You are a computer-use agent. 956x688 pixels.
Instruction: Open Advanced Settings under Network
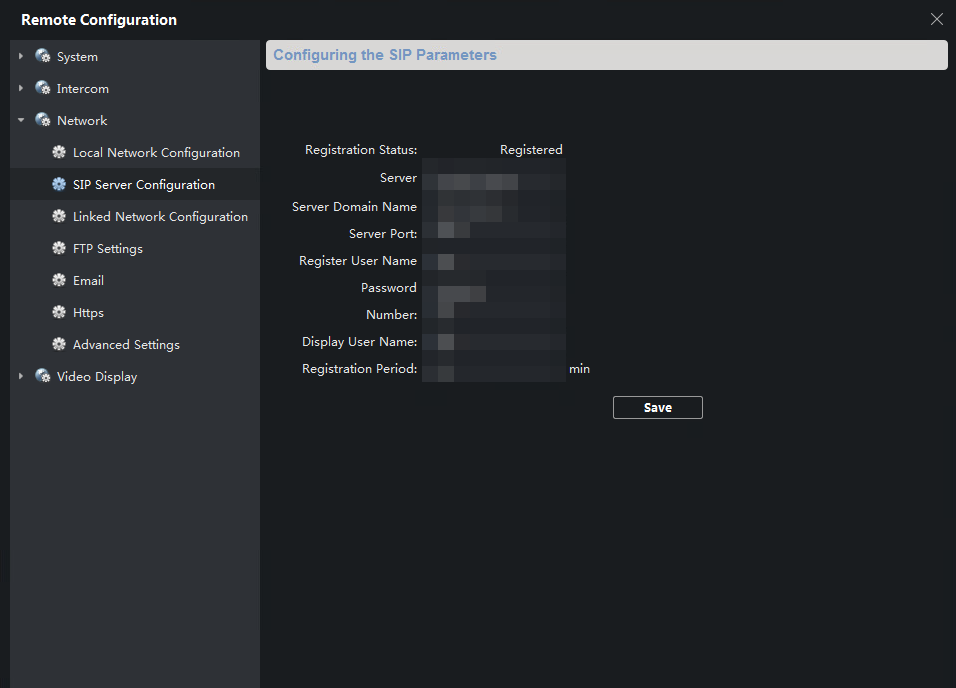(126, 344)
